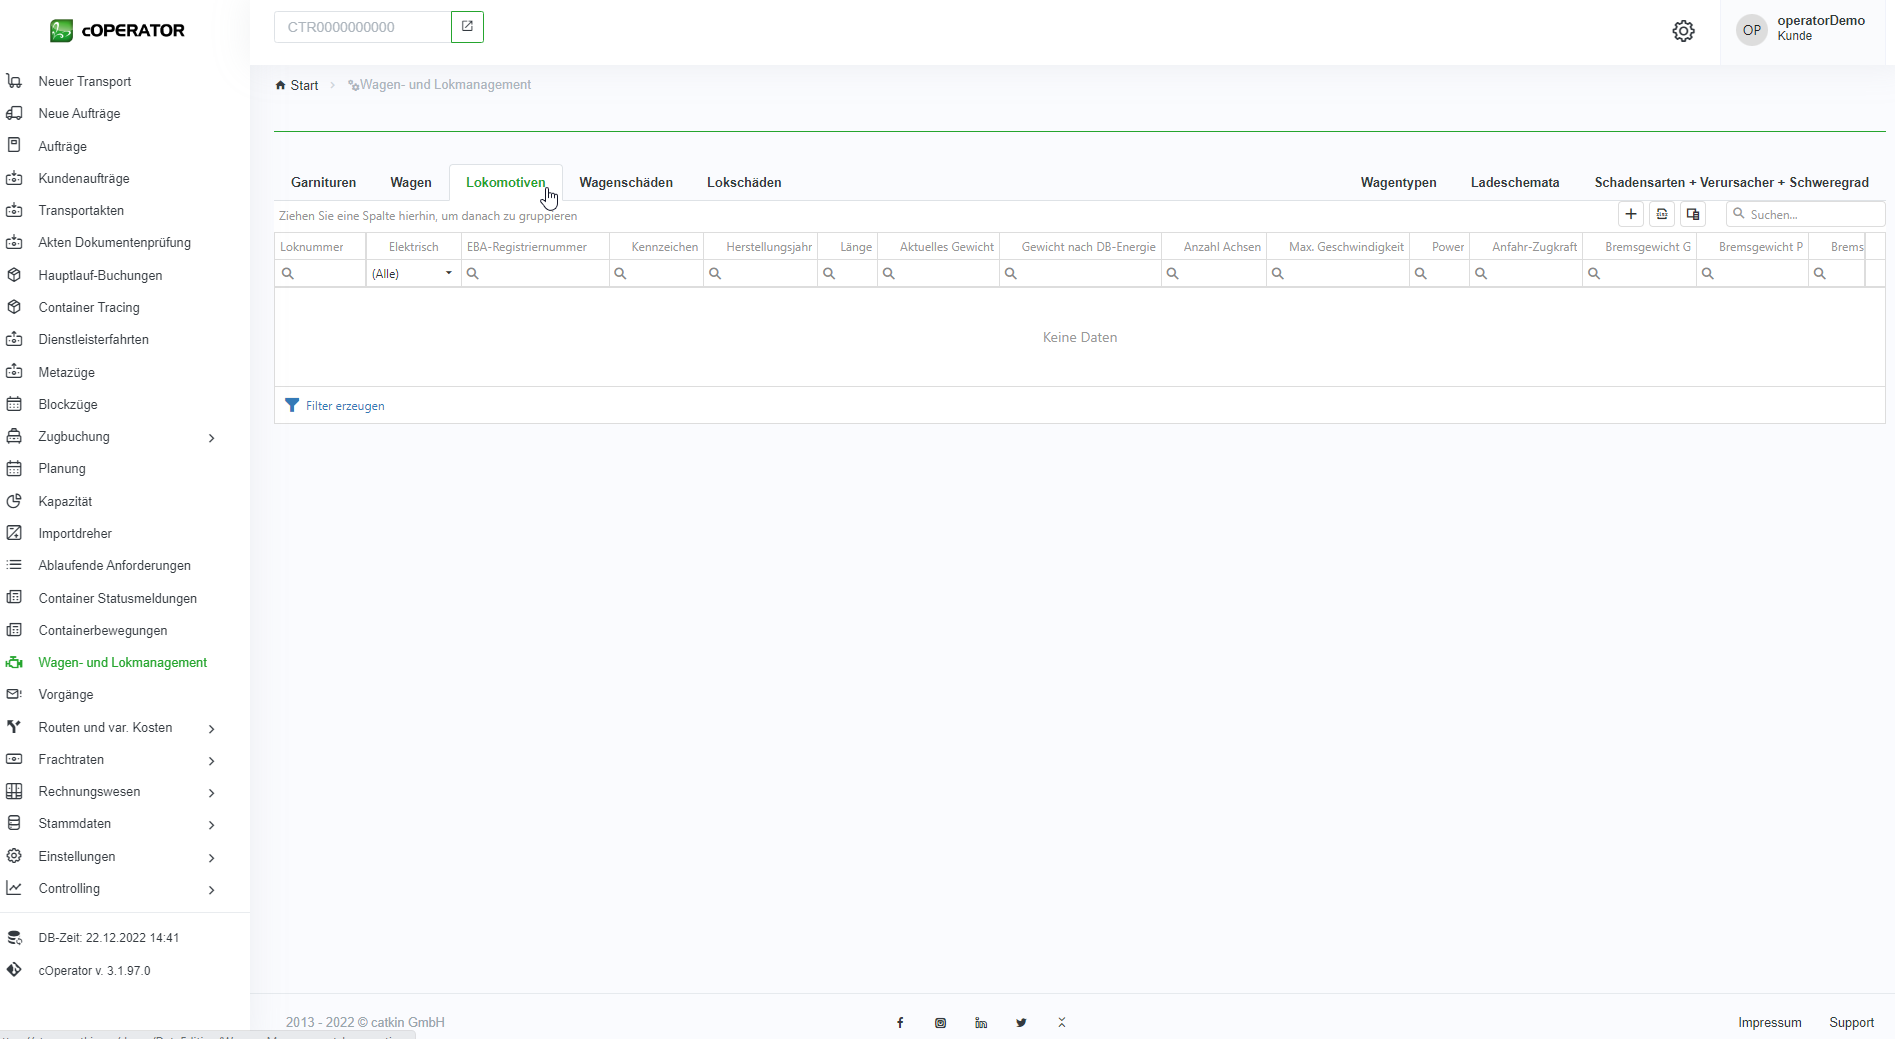This screenshot has height=1039, width=1895.
Task: Open the Garnituren tab
Action: point(323,182)
